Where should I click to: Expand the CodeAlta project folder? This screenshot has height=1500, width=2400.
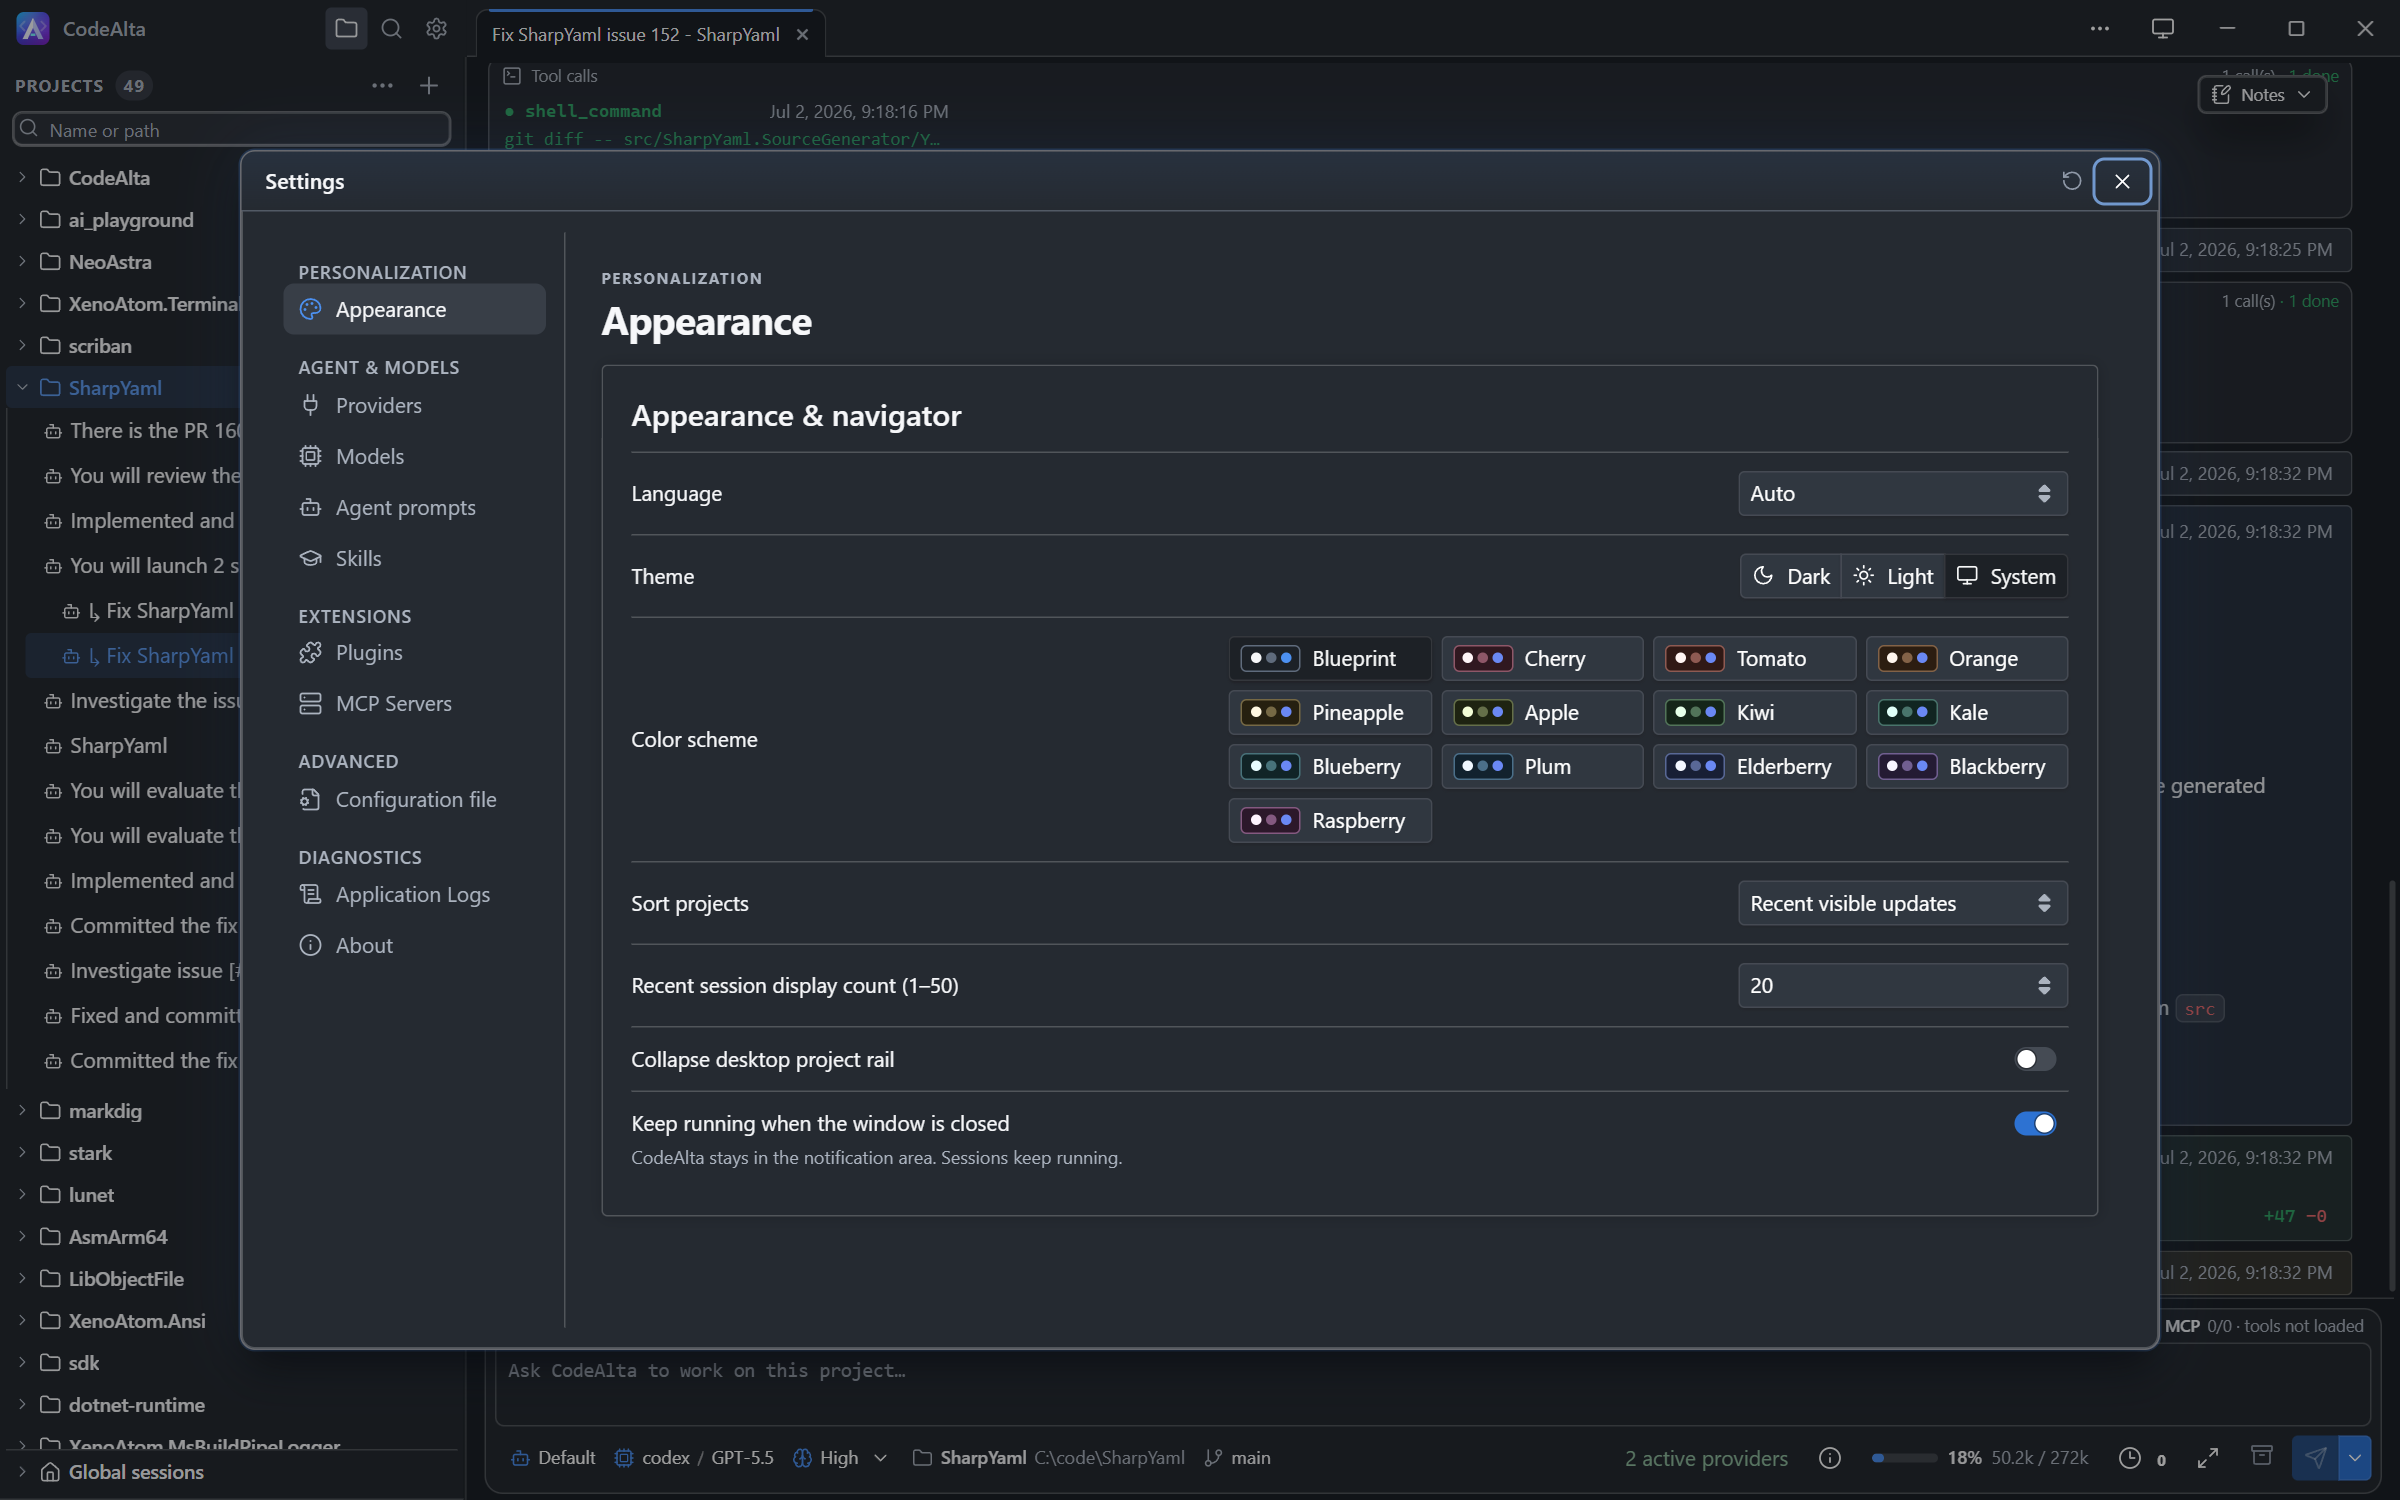coord(22,178)
